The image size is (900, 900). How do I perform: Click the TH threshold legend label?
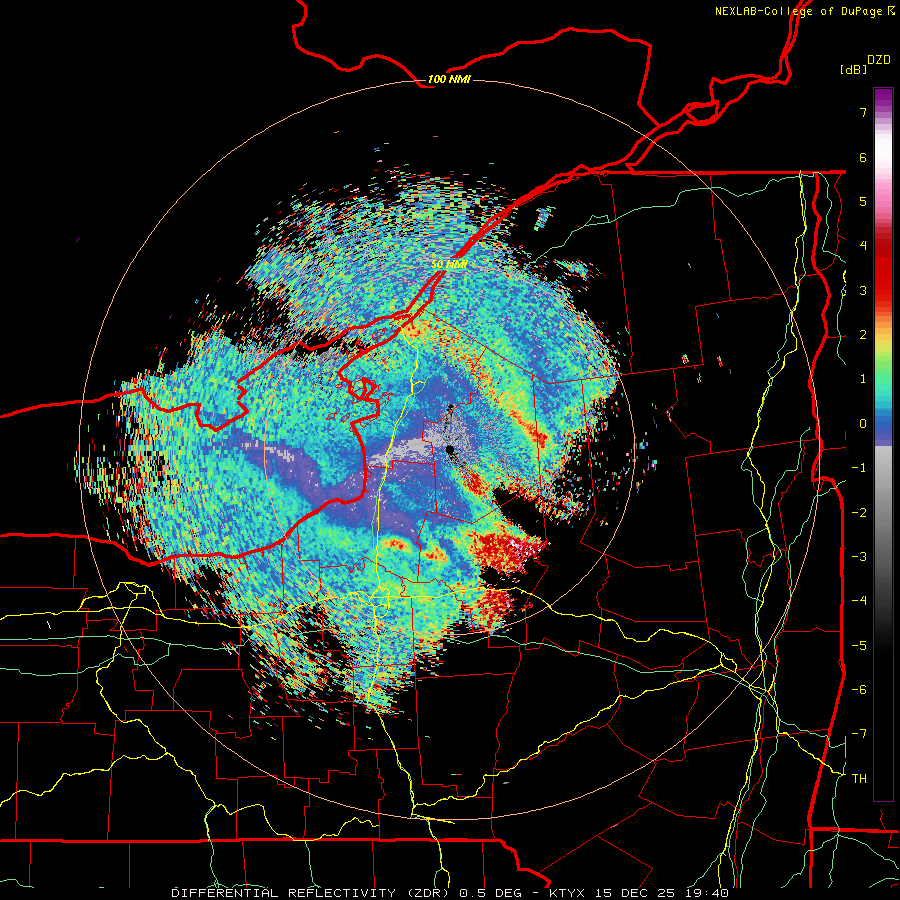859,779
